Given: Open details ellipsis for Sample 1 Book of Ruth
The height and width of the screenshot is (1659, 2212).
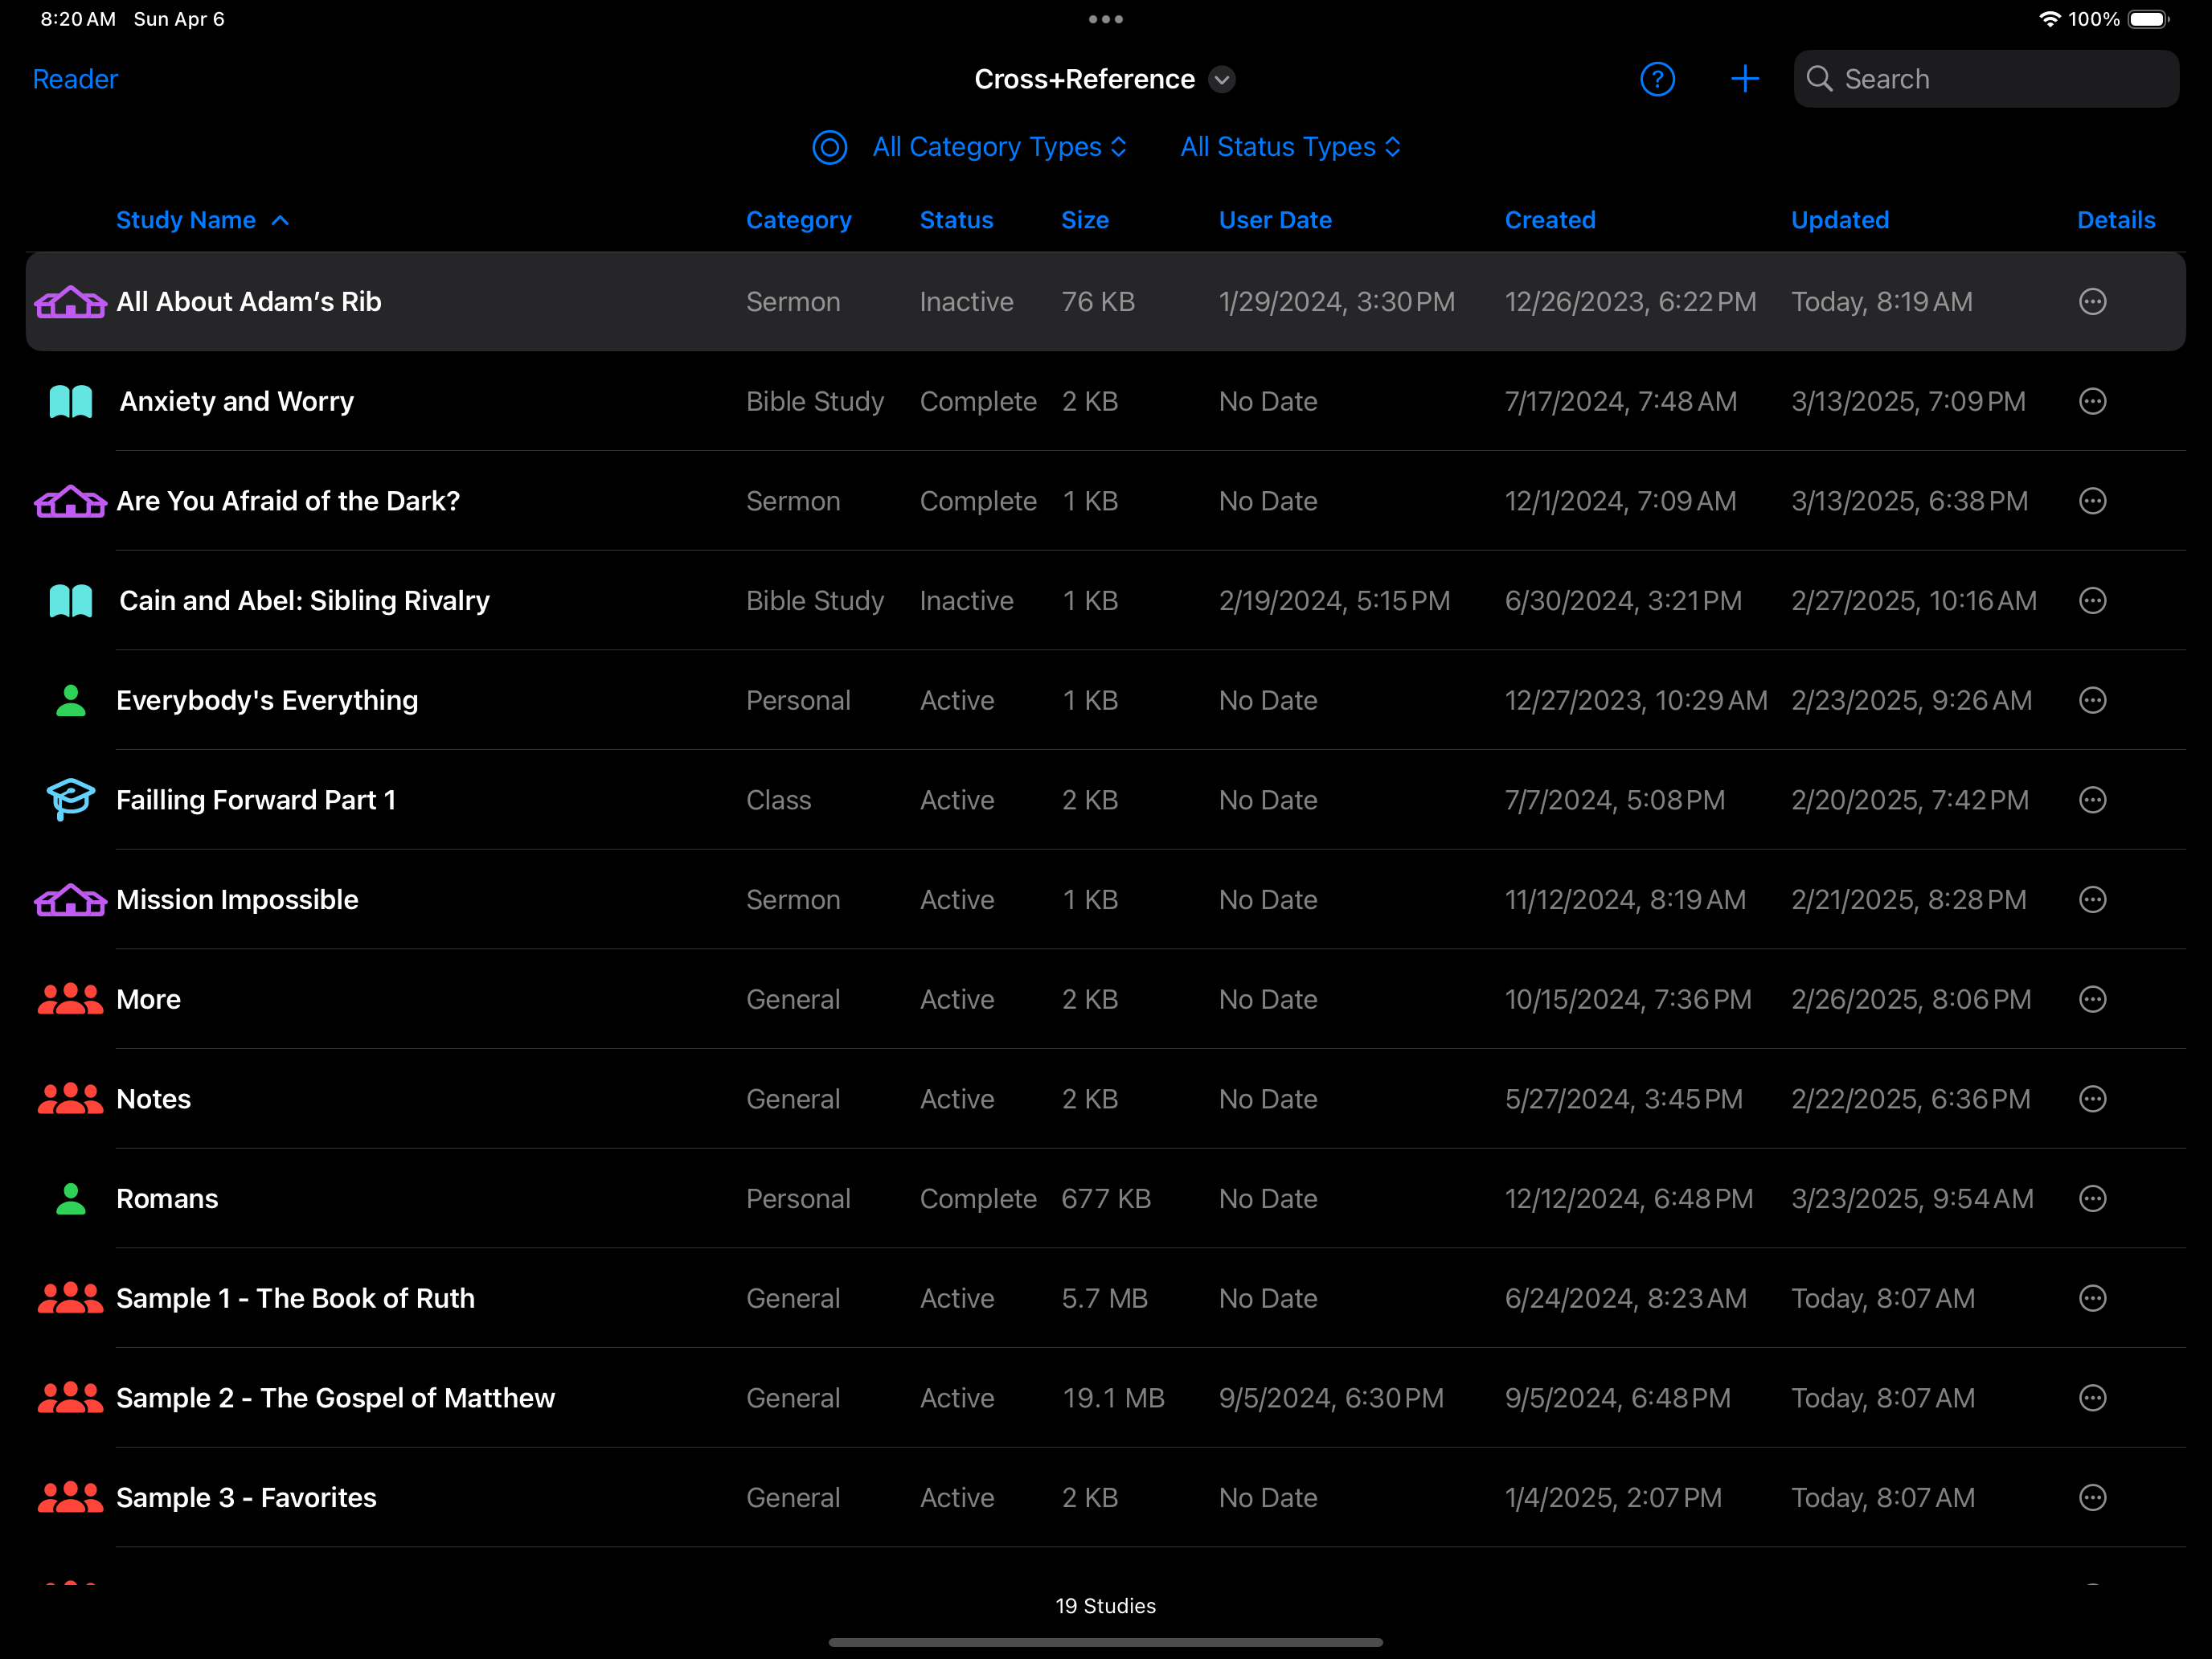Looking at the screenshot, I should tap(2092, 1298).
